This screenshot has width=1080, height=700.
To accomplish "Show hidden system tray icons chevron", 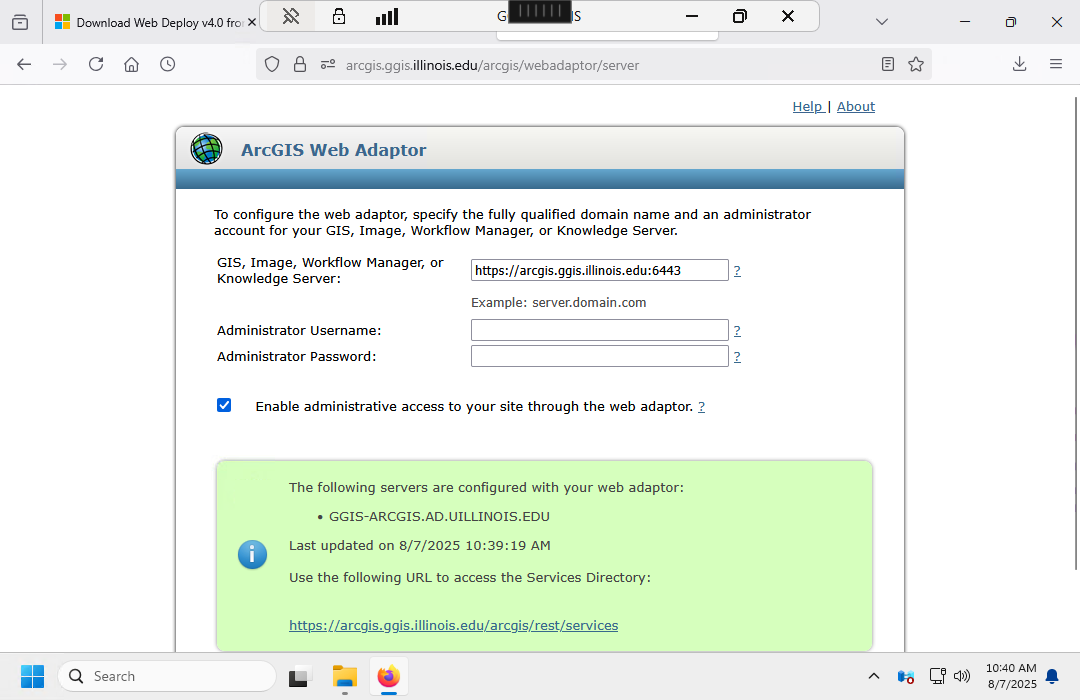I will pos(874,677).
